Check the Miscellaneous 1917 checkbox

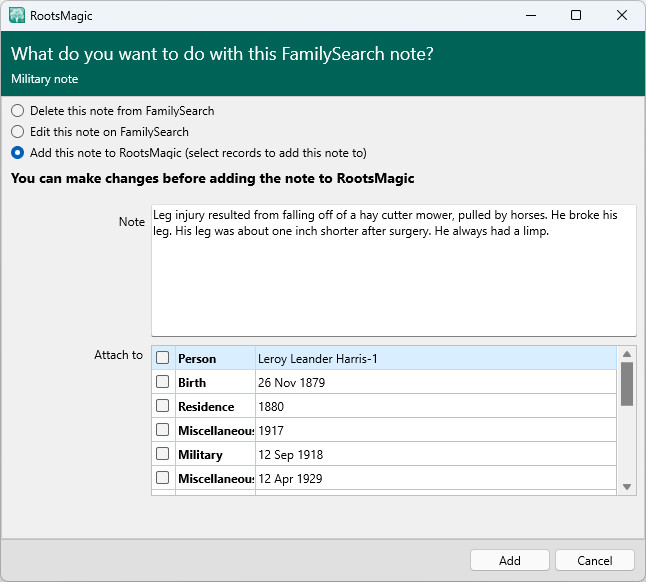[163, 430]
